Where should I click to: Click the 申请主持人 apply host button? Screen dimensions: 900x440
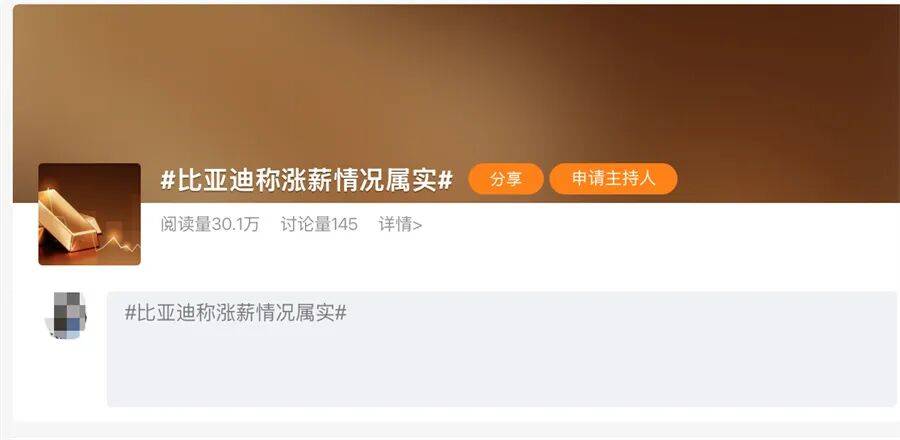pyautogui.click(x=613, y=178)
